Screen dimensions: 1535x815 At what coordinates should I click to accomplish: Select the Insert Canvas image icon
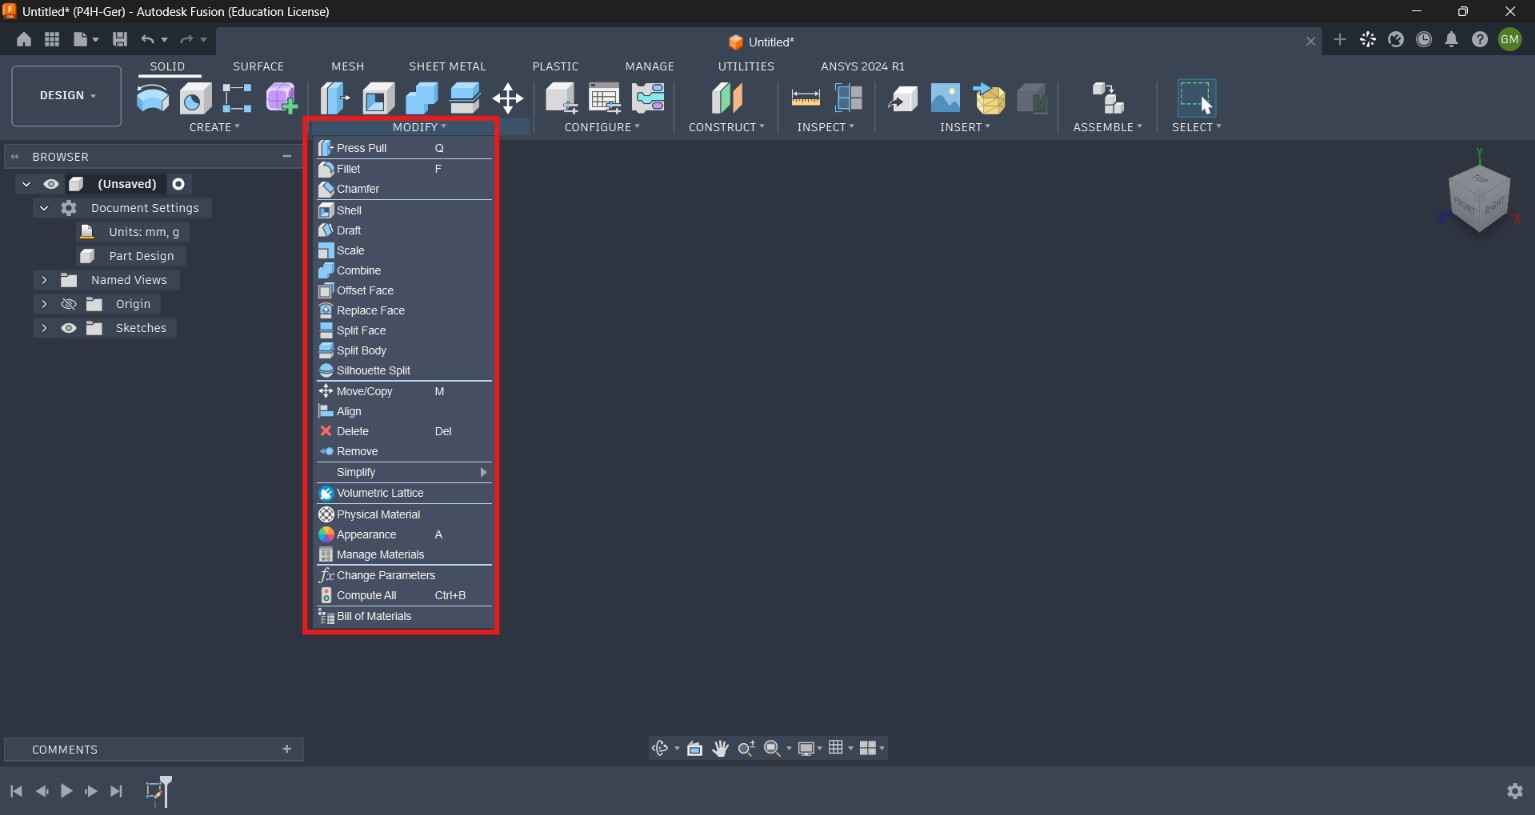pos(945,97)
